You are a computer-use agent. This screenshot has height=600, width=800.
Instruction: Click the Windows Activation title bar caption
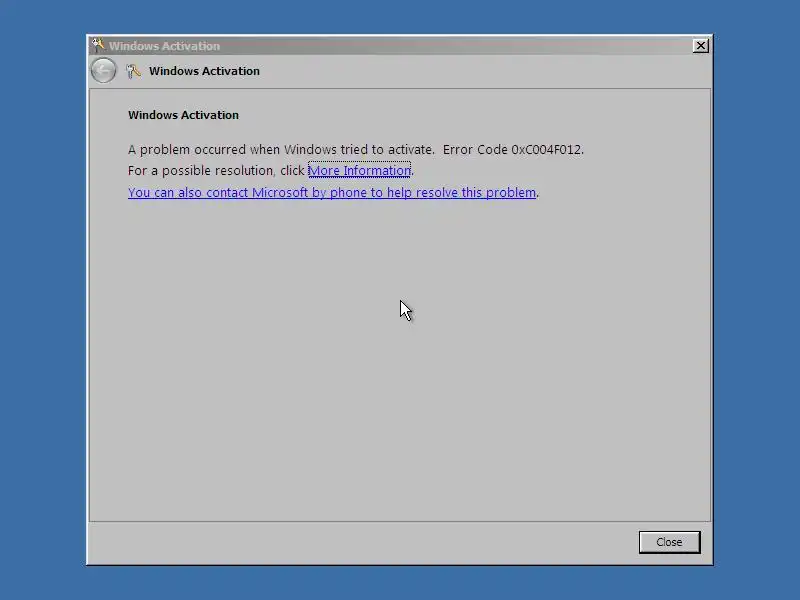[x=164, y=46]
